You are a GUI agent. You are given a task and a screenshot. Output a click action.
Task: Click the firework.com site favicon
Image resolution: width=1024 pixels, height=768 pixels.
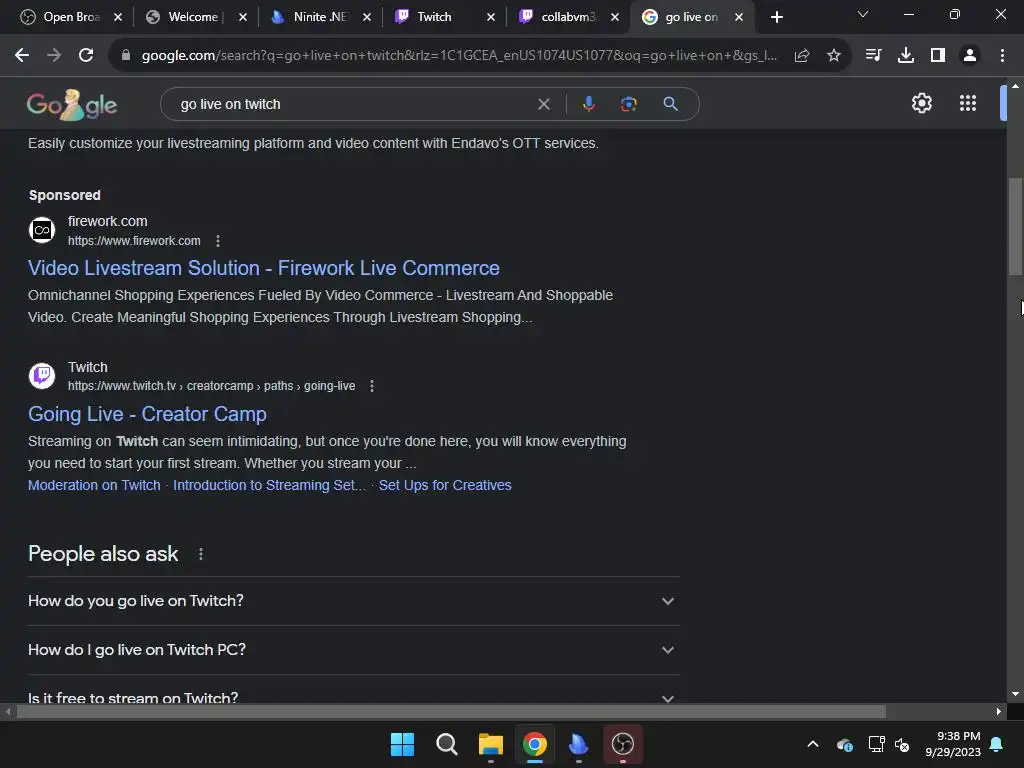pos(42,230)
